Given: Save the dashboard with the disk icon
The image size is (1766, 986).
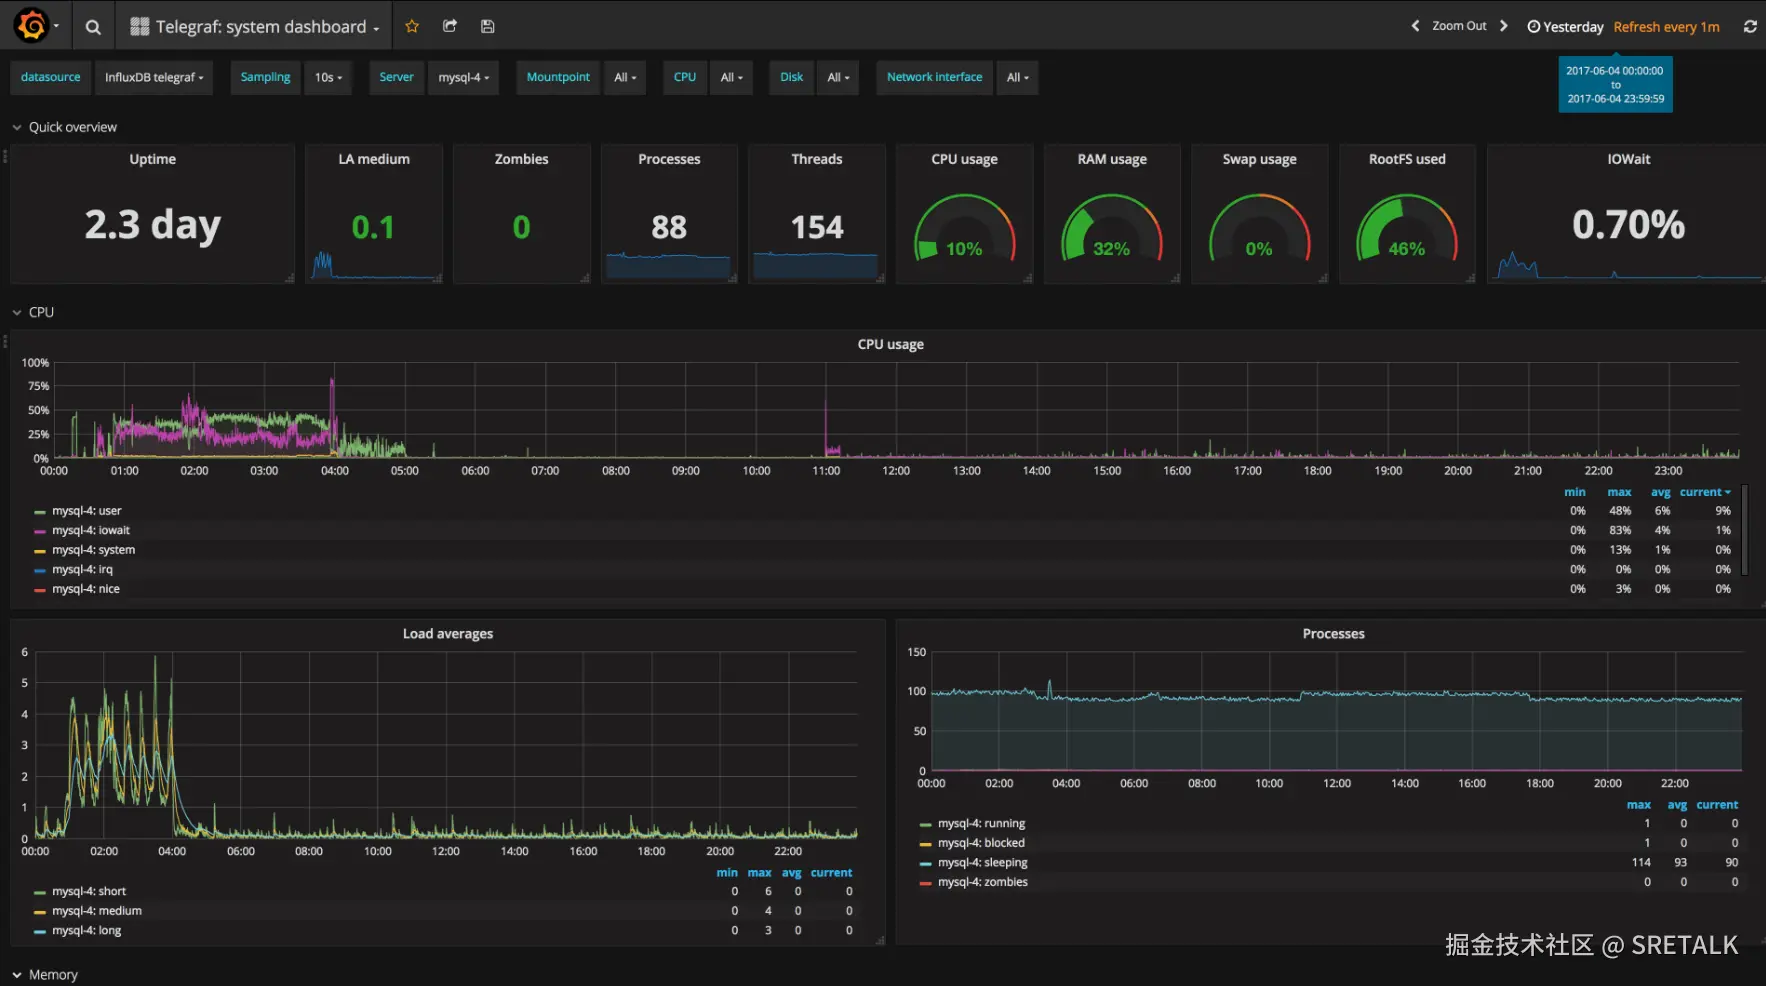Looking at the screenshot, I should click(x=487, y=26).
